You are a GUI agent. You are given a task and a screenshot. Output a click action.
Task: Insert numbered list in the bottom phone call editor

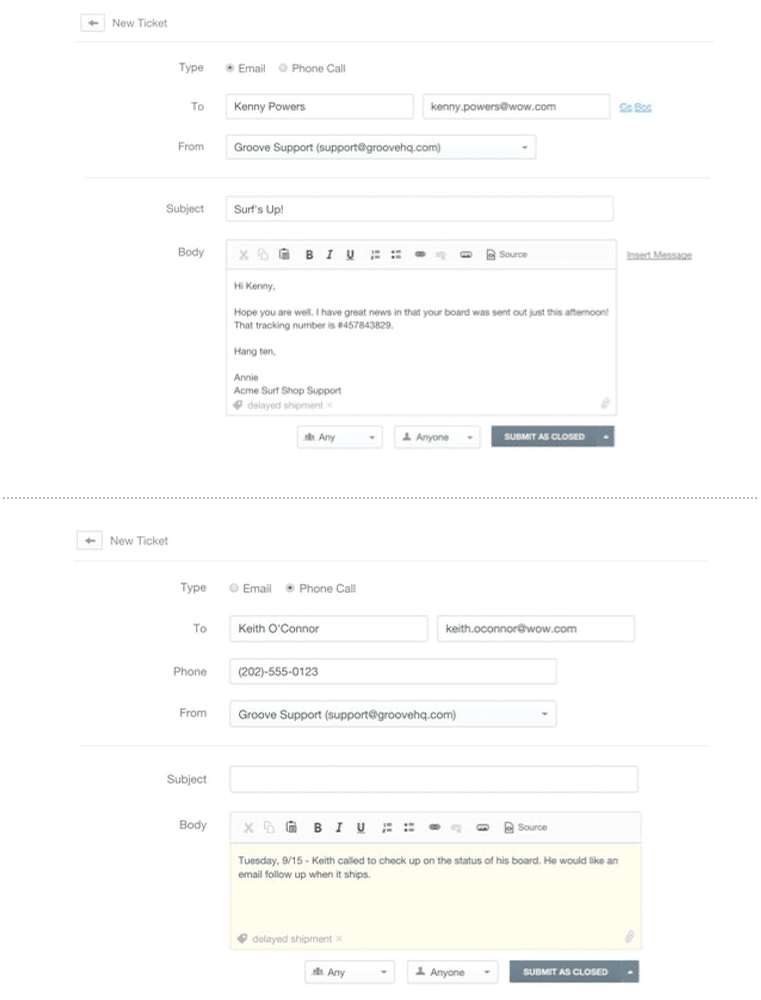(387, 828)
